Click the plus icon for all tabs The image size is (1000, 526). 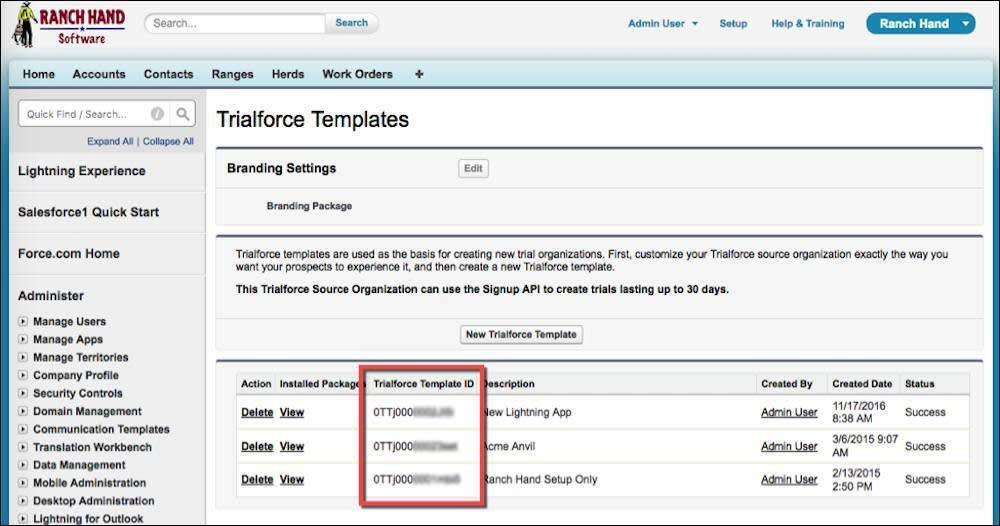point(419,74)
